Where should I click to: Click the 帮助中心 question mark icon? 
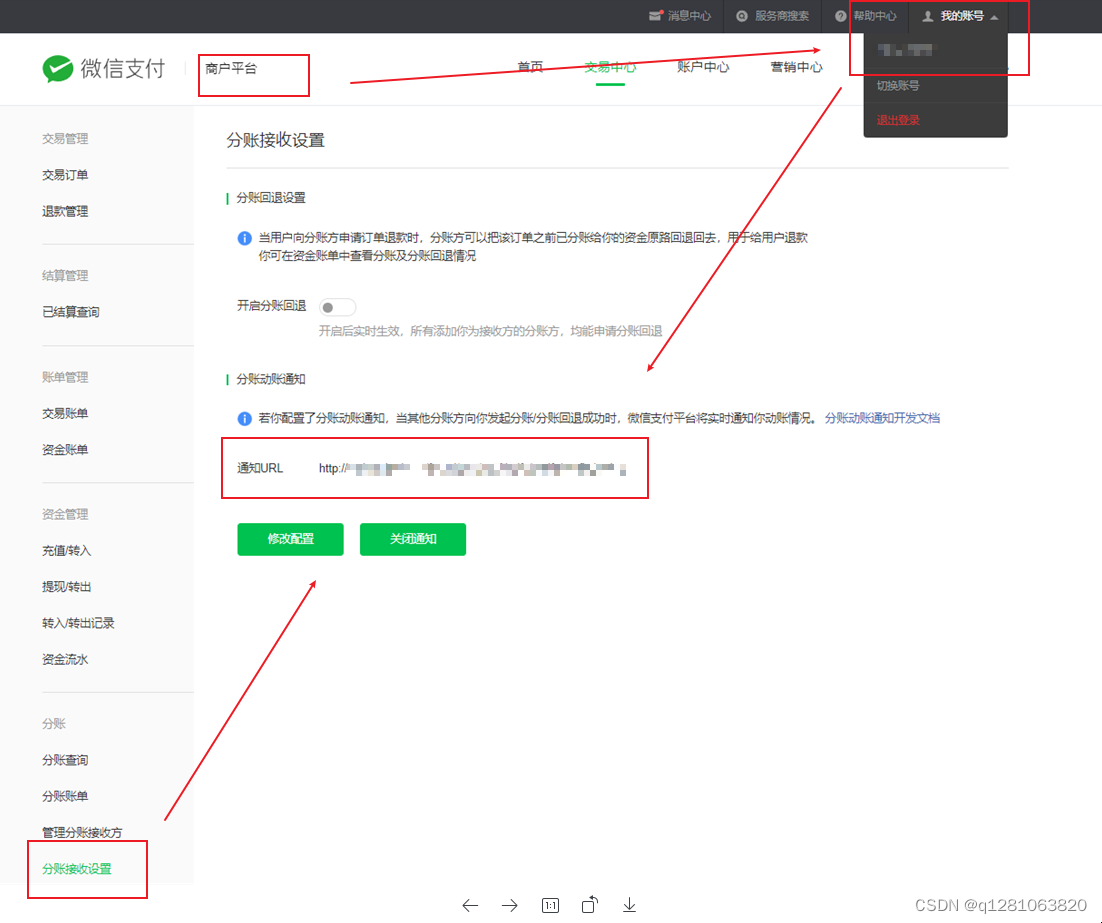[841, 16]
